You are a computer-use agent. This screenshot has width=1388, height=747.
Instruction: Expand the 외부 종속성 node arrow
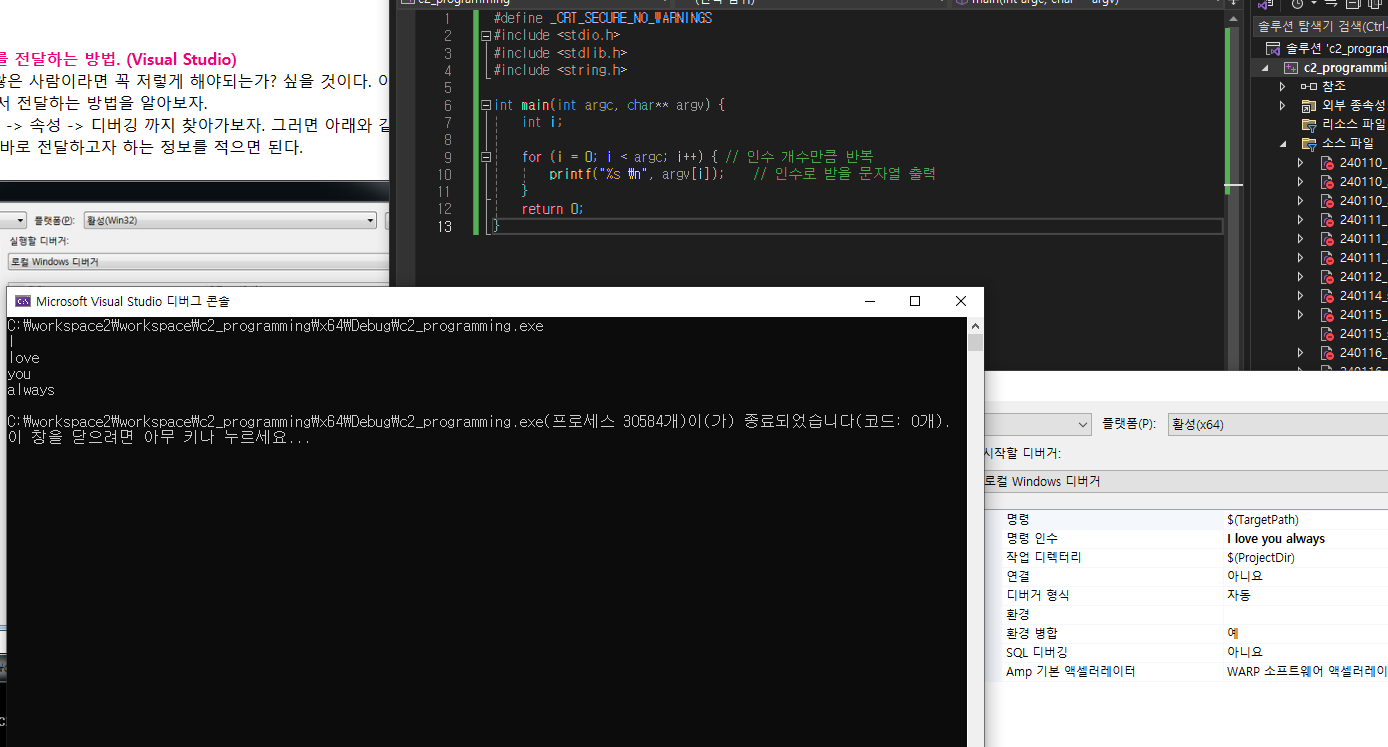1283,105
